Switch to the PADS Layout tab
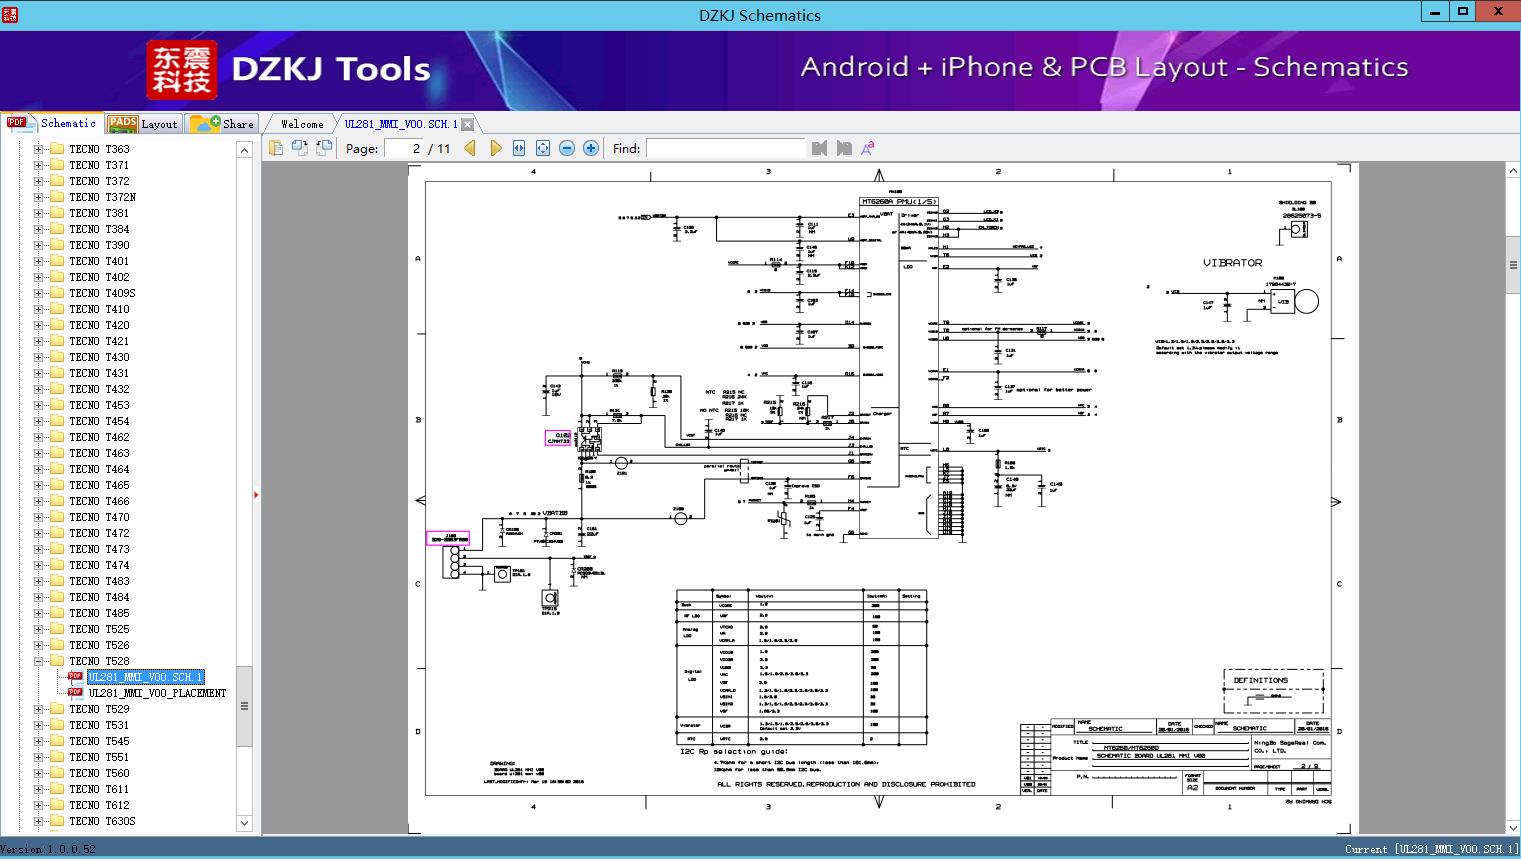 (x=143, y=123)
